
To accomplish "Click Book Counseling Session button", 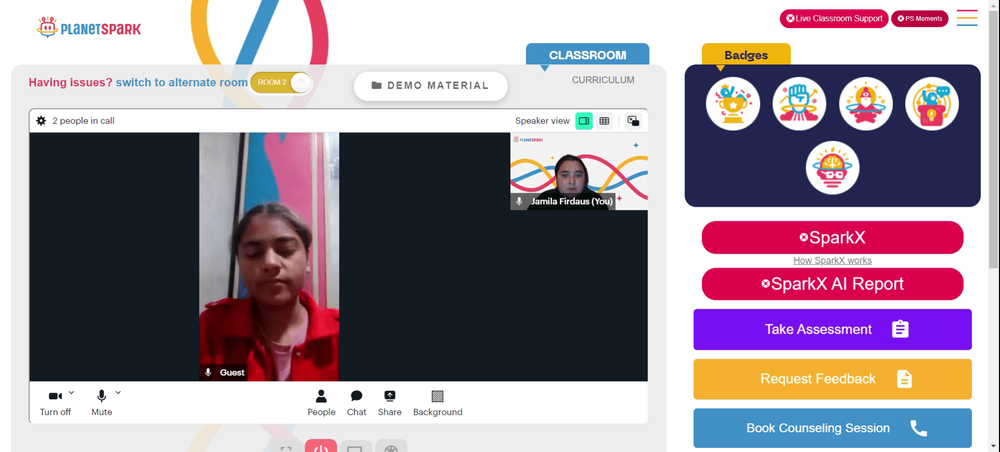I will coord(832,428).
